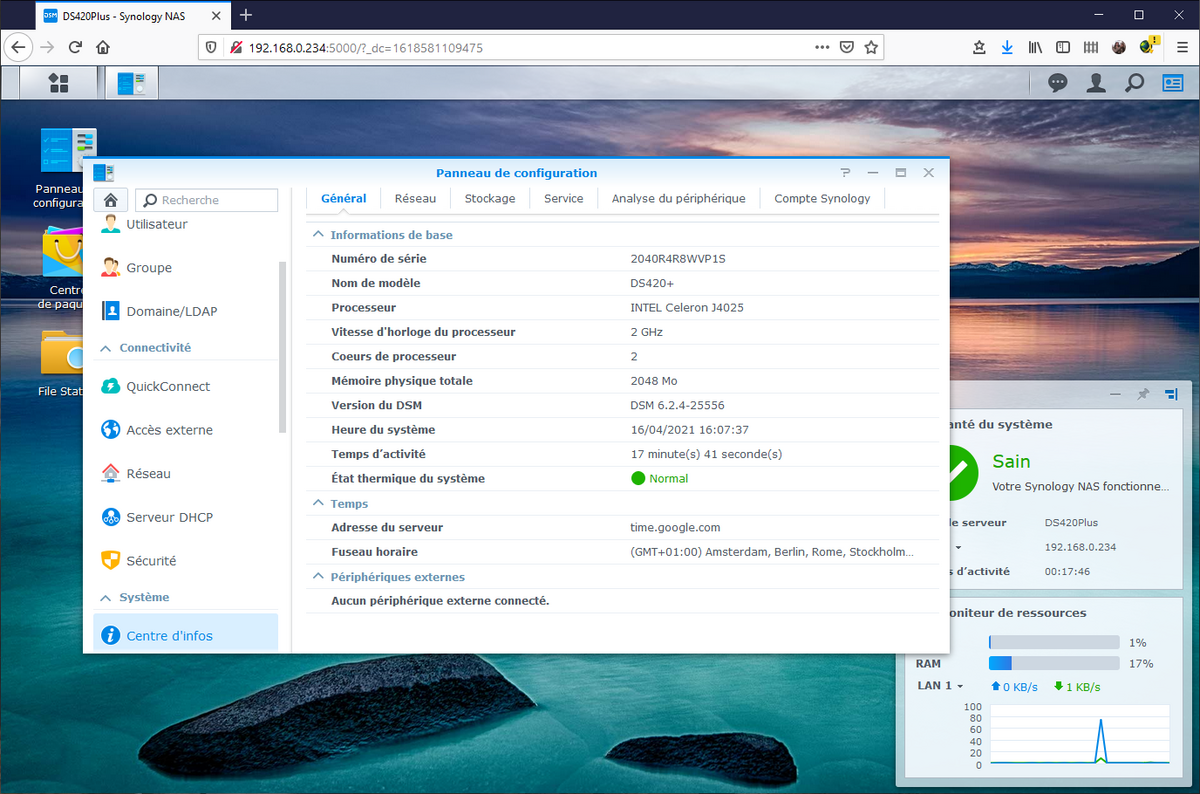Click the Control Panel sidebar scrollbar

[x=282, y=347]
